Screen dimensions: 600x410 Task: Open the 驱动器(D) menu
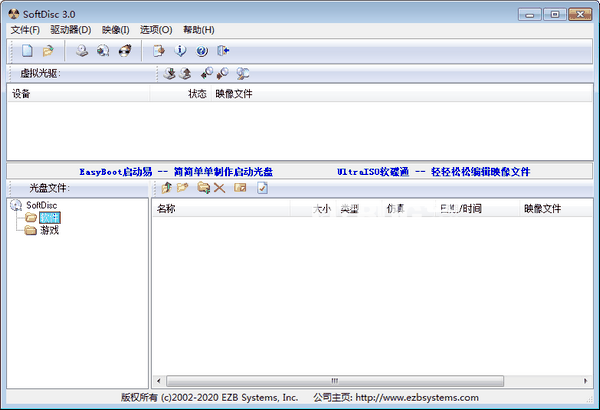pyautogui.click(x=71, y=30)
